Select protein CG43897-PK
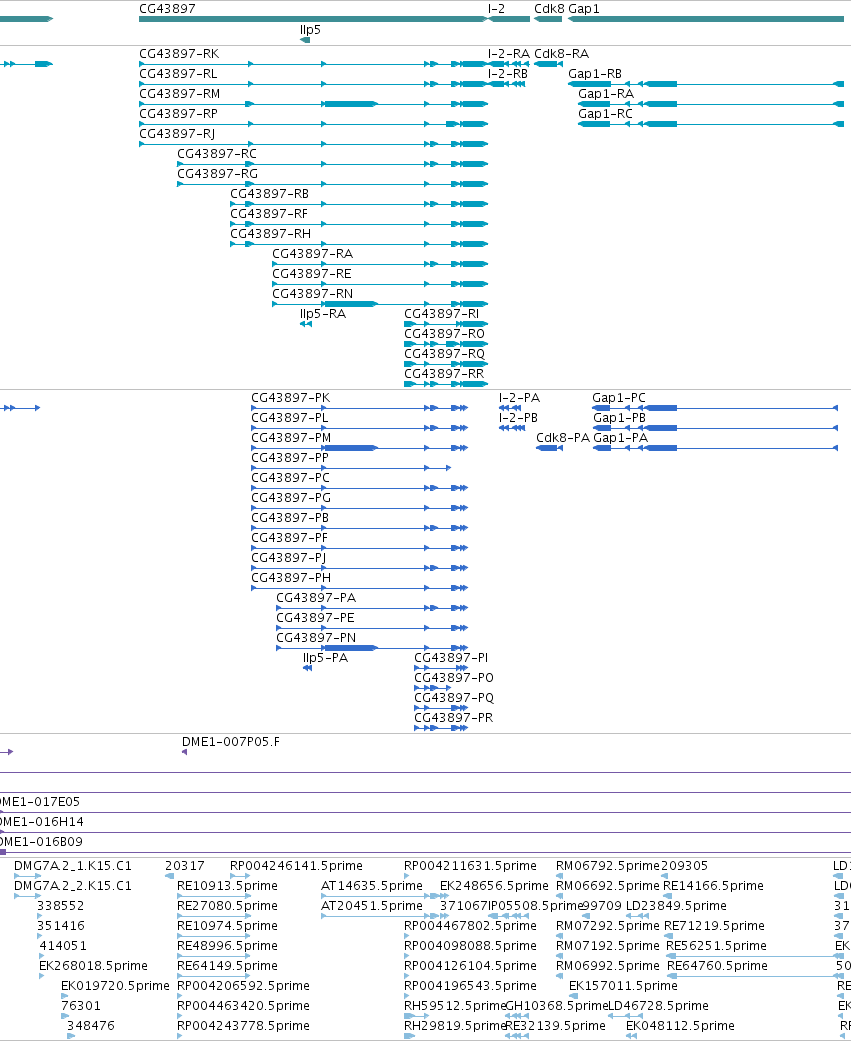This screenshot has height=1041, width=851. point(290,398)
